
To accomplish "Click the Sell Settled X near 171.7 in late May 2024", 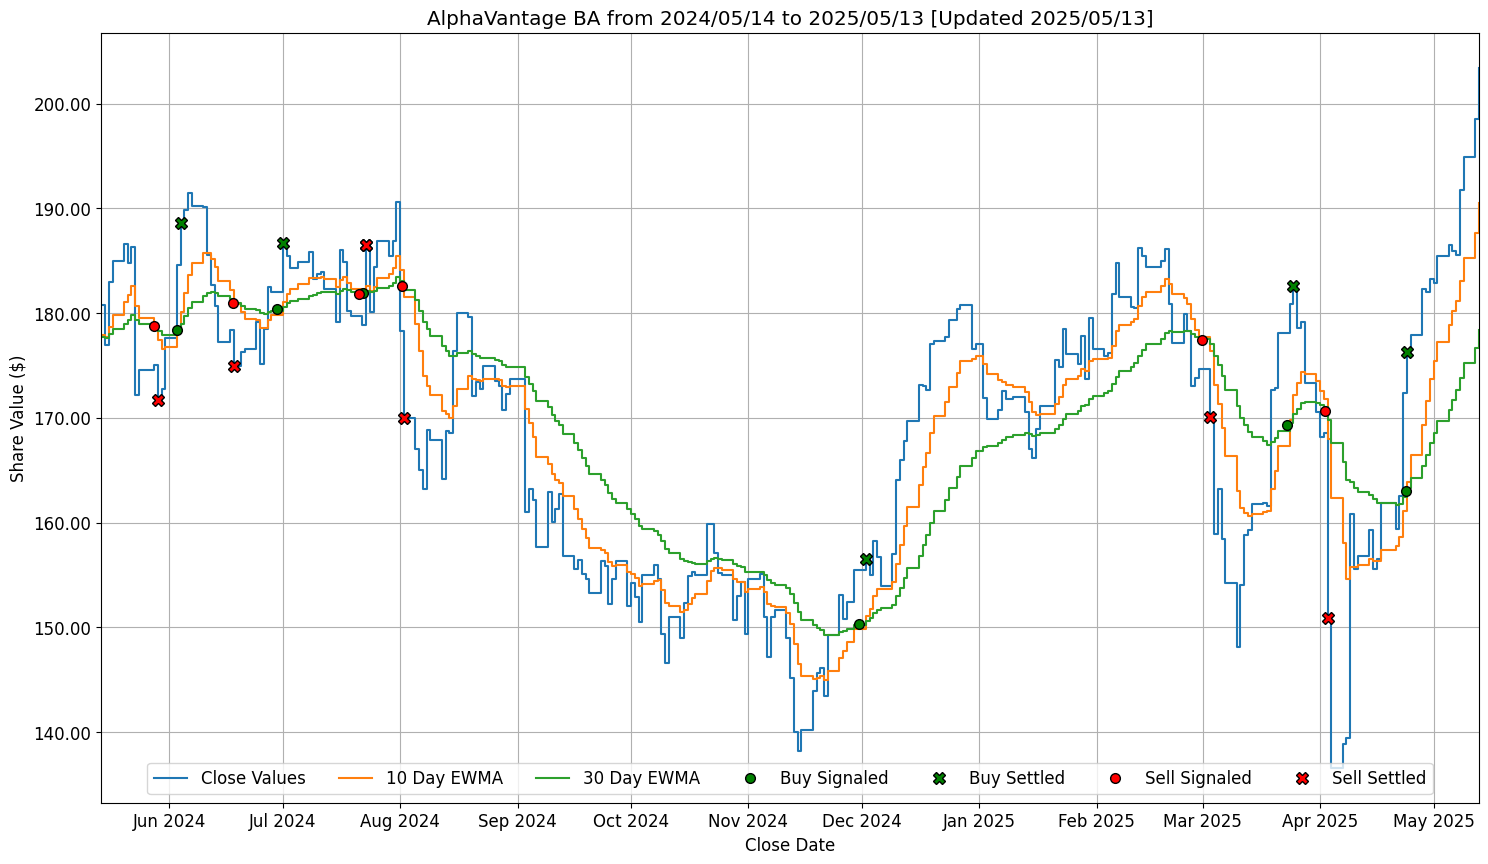I will [x=158, y=400].
